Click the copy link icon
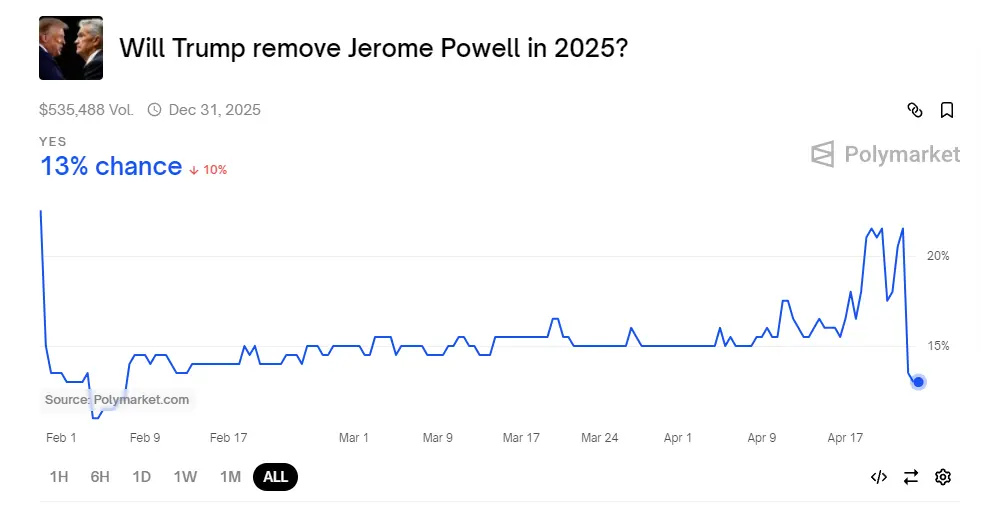The width and height of the screenshot is (981, 512). point(914,110)
